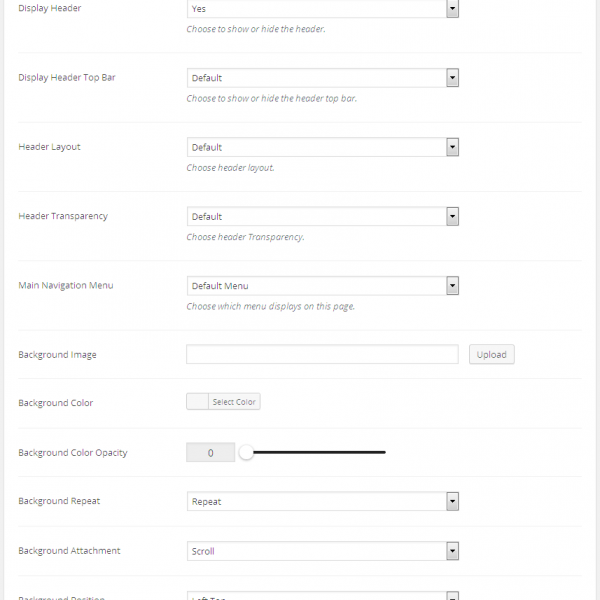Click the 'Scroll' value in Background Attachment
Image resolution: width=600 pixels, height=600 pixels.
[x=203, y=551]
